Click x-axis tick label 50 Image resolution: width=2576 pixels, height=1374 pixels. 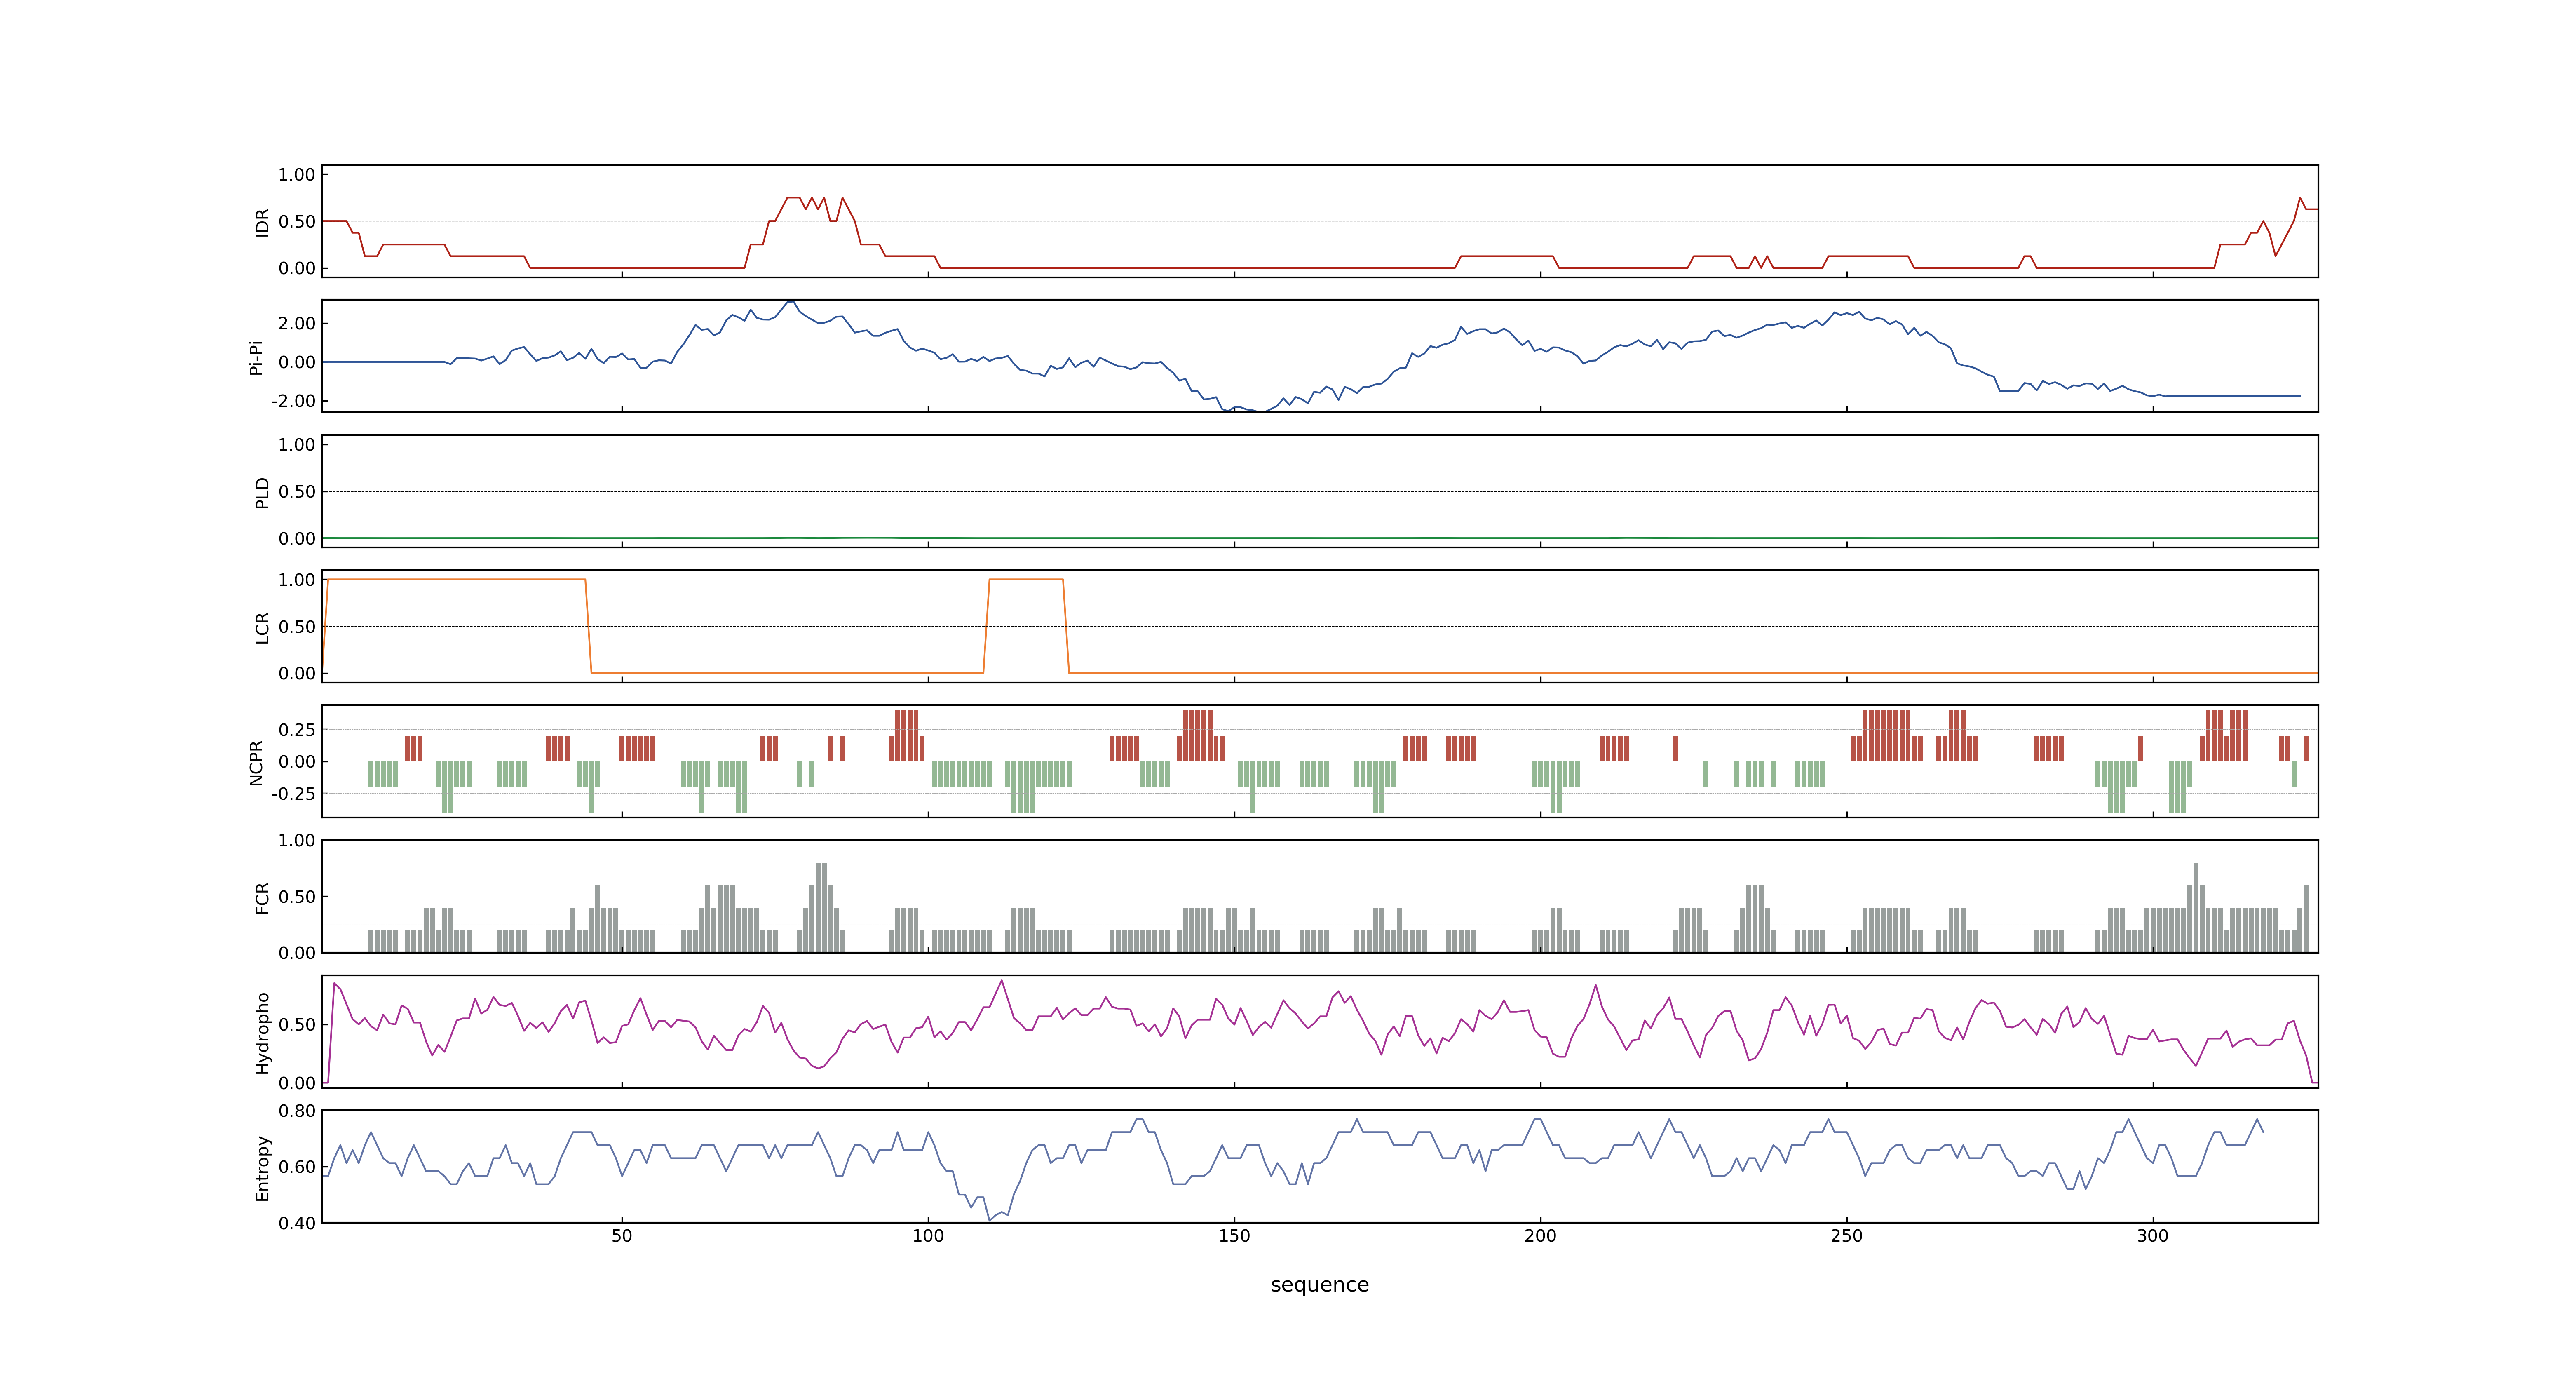pyautogui.click(x=622, y=1236)
